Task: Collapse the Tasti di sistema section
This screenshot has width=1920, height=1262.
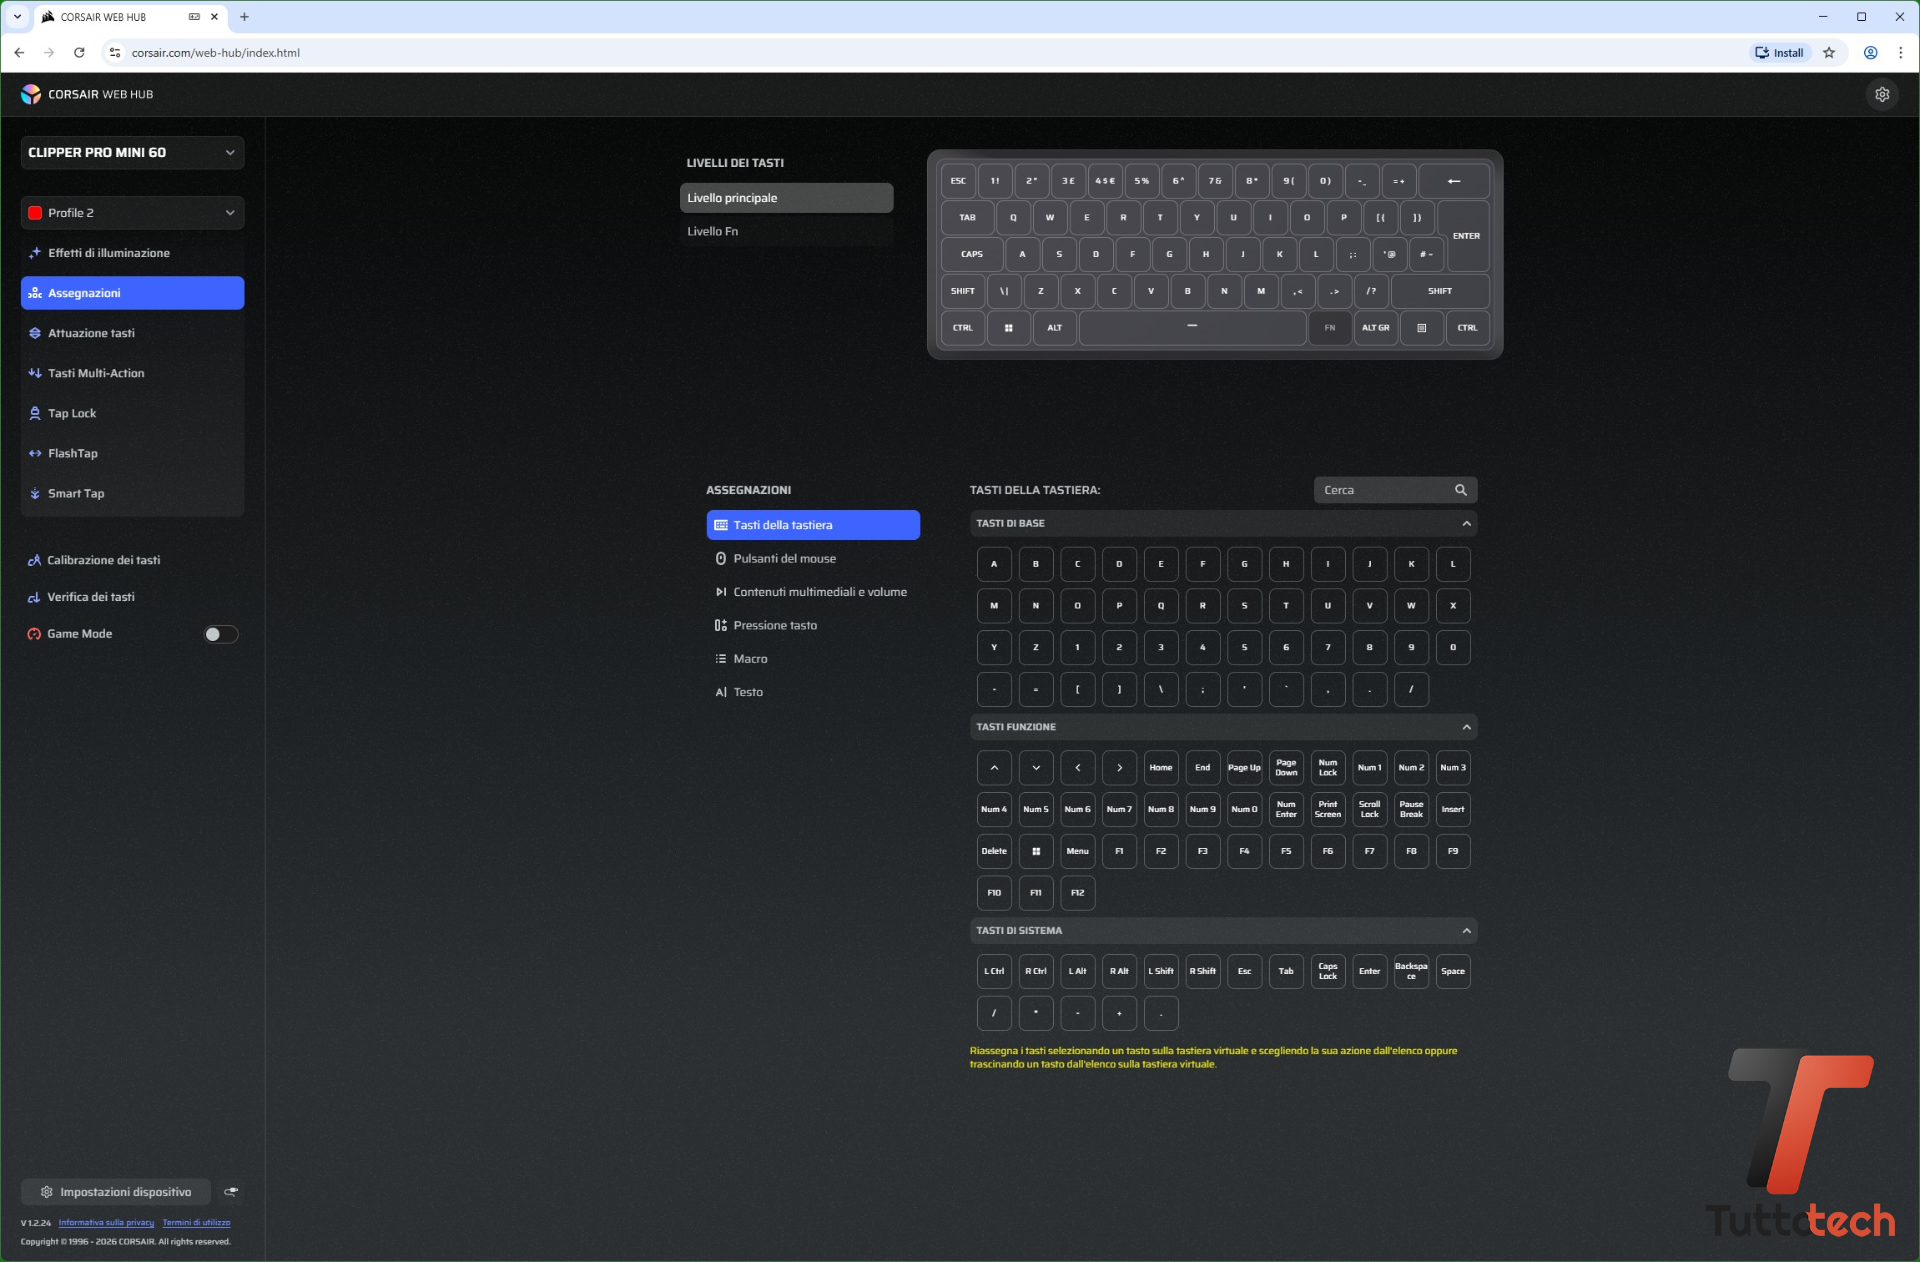Action: point(1466,931)
